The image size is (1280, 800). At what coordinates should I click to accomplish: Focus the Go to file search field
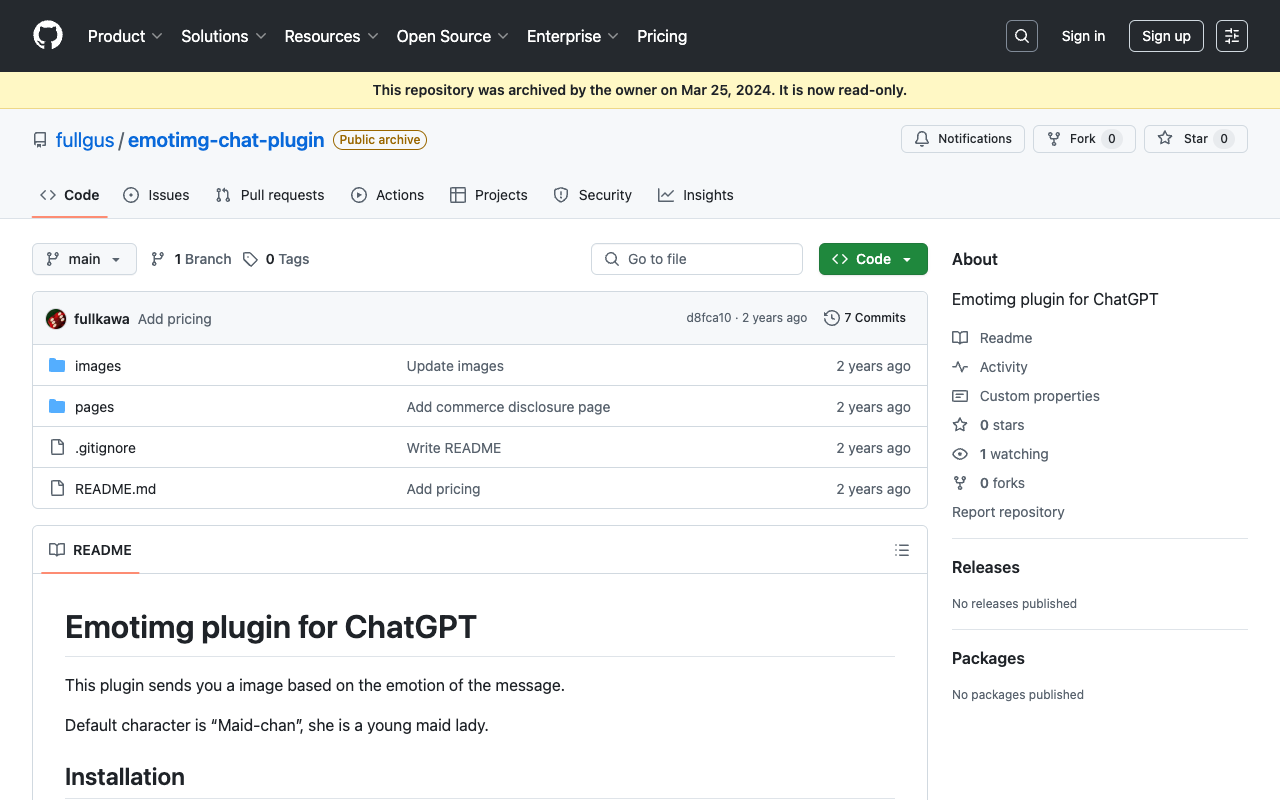[x=697, y=259]
